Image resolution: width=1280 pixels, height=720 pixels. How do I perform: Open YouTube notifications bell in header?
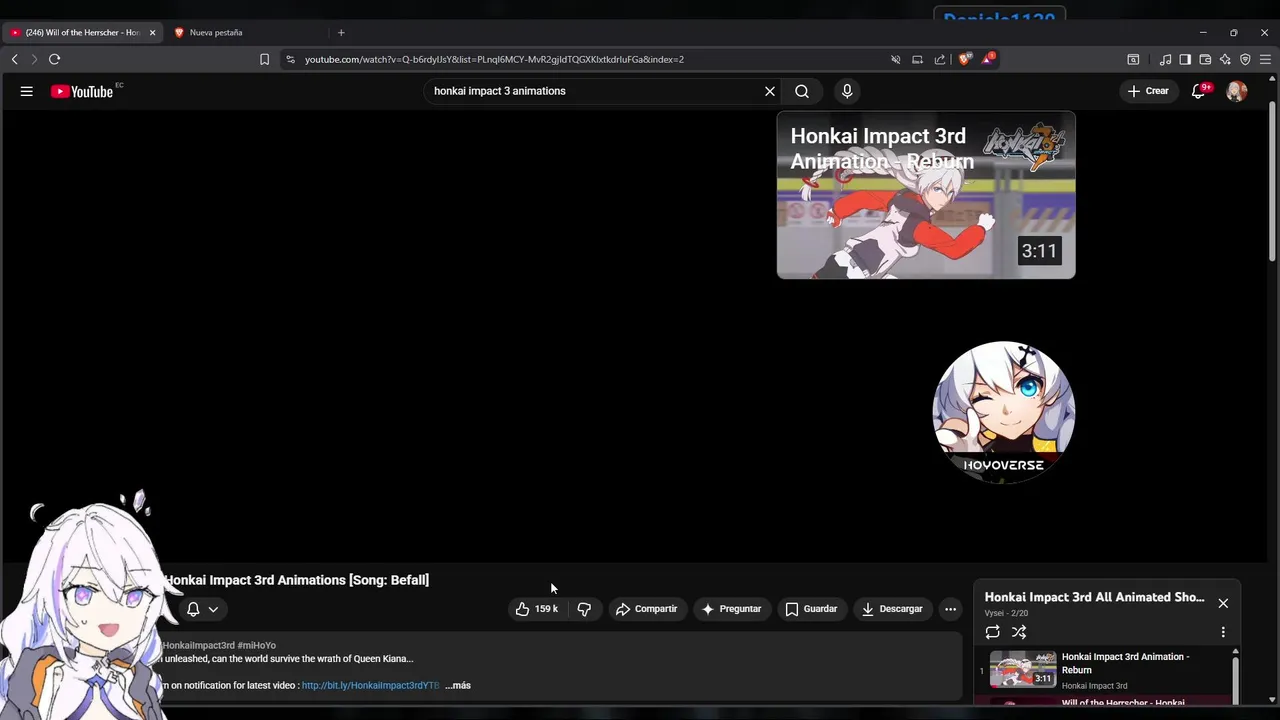[x=1198, y=91]
